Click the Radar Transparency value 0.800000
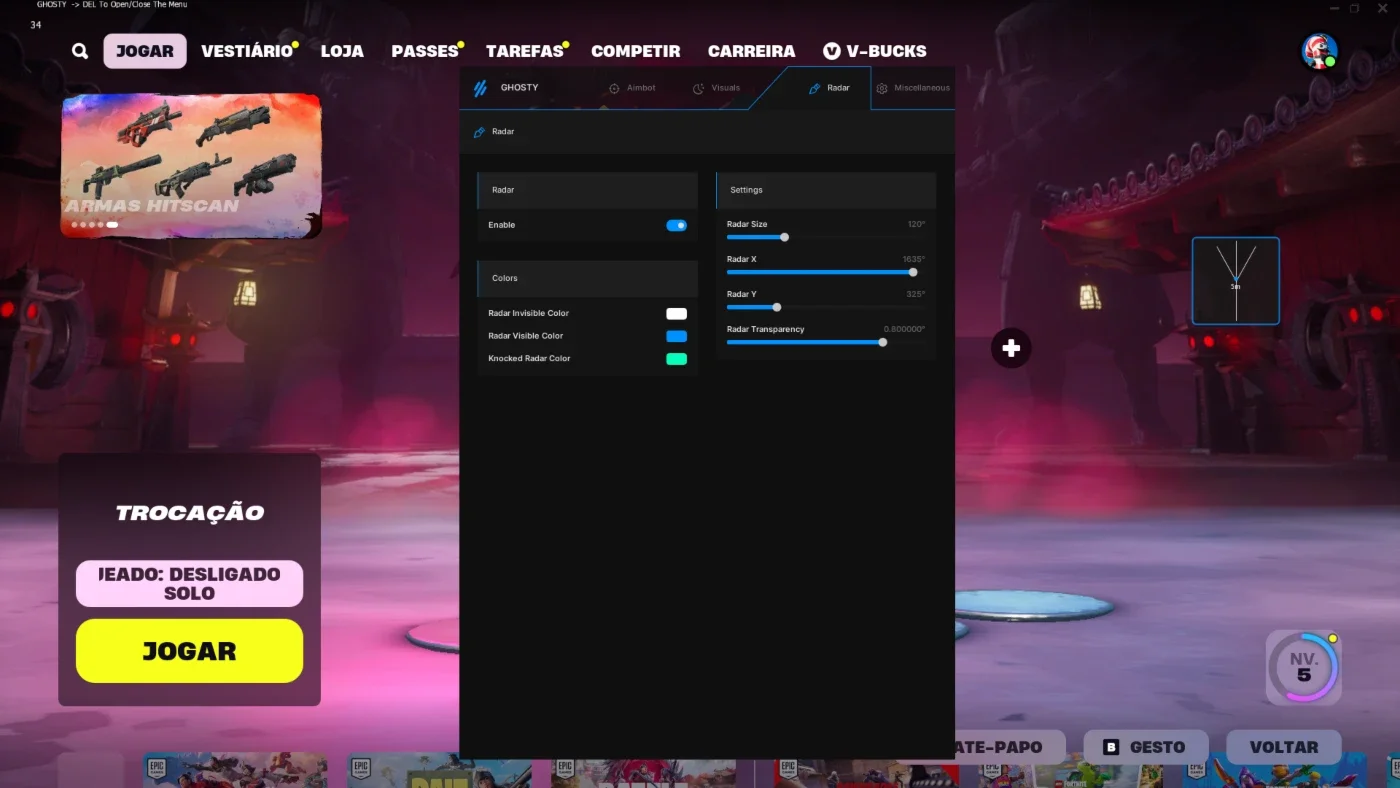 pos(904,329)
